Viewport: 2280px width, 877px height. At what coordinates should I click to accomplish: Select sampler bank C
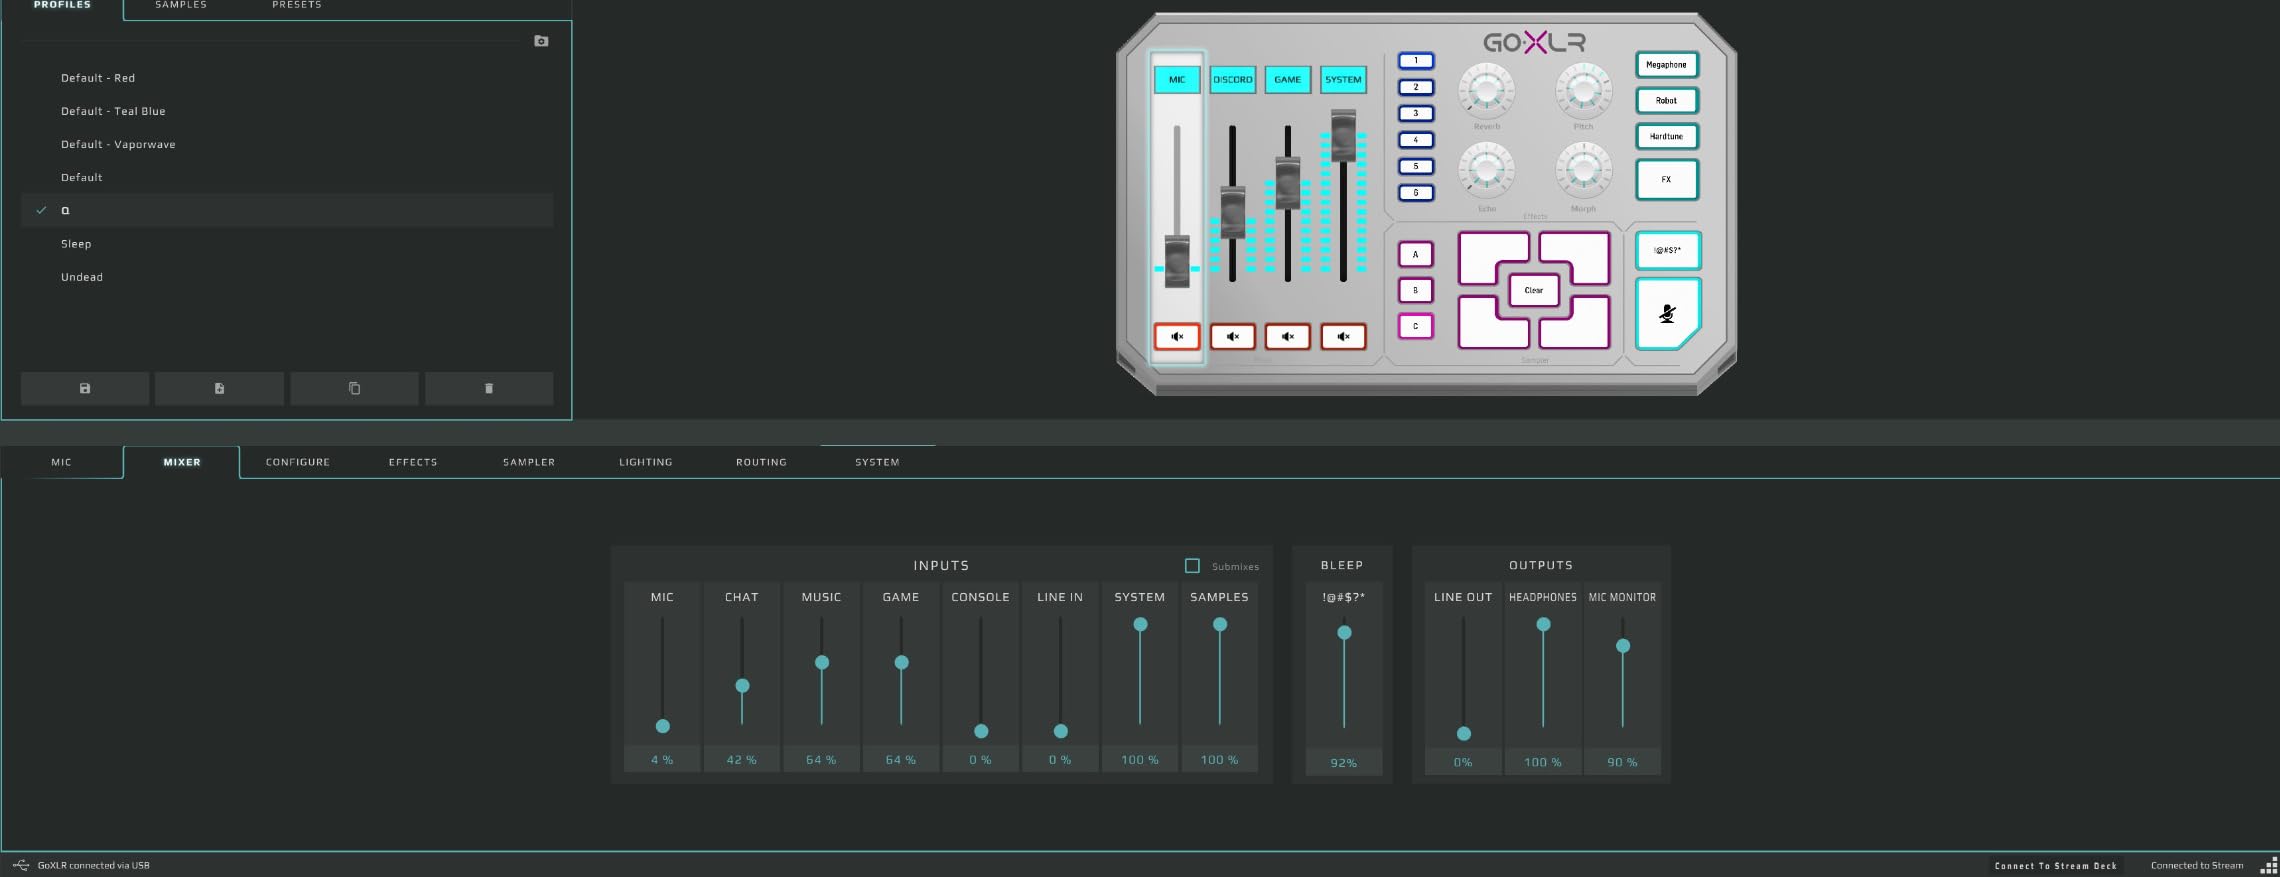coord(1416,326)
